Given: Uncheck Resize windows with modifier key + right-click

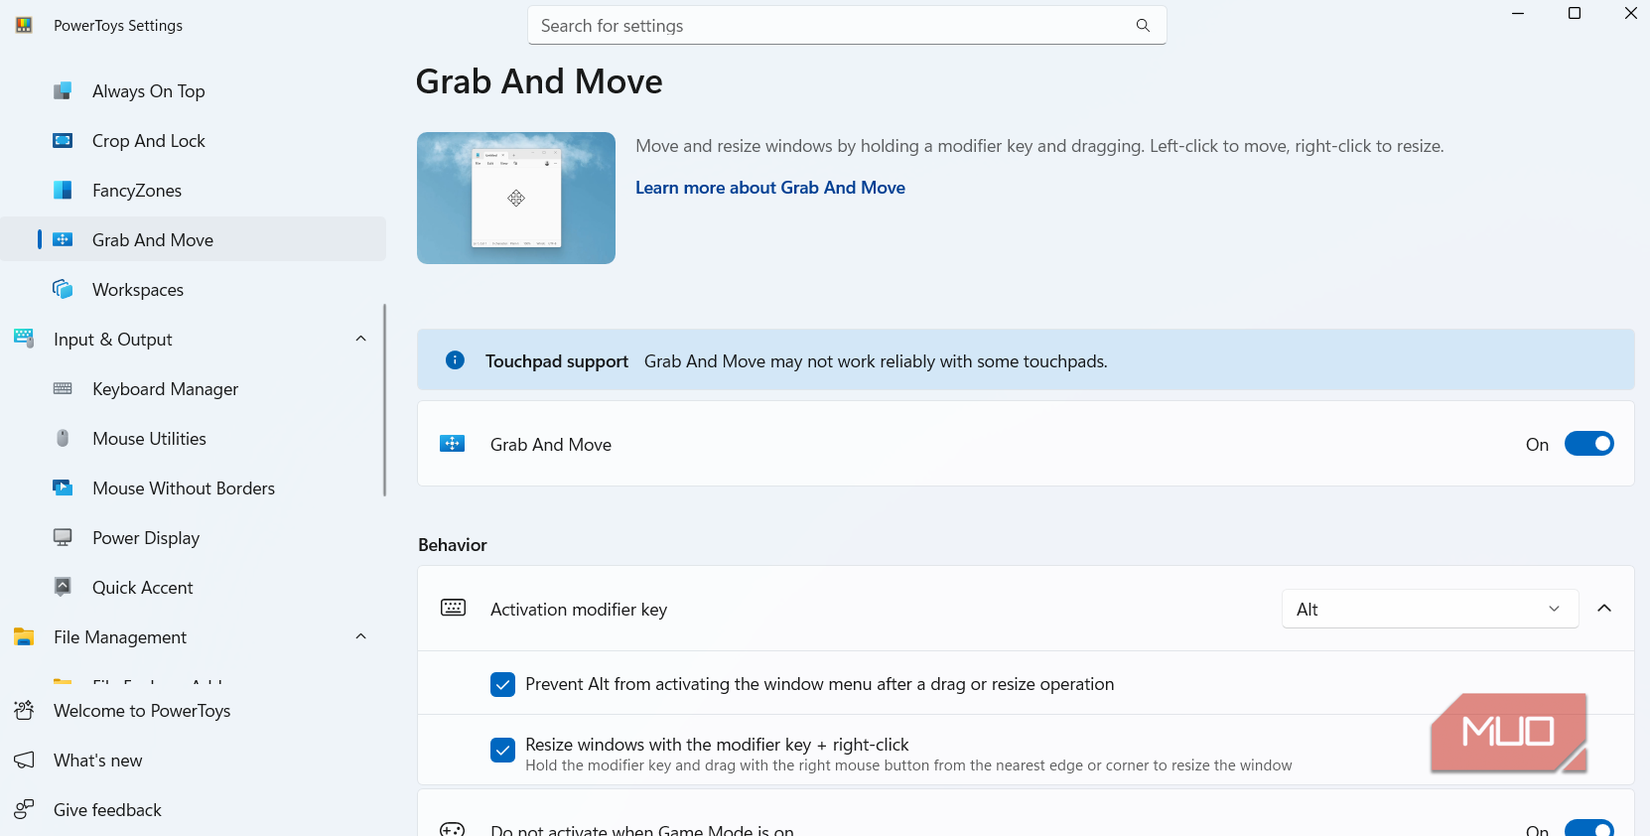Looking at the screenshot, I should tap(503, 750).
